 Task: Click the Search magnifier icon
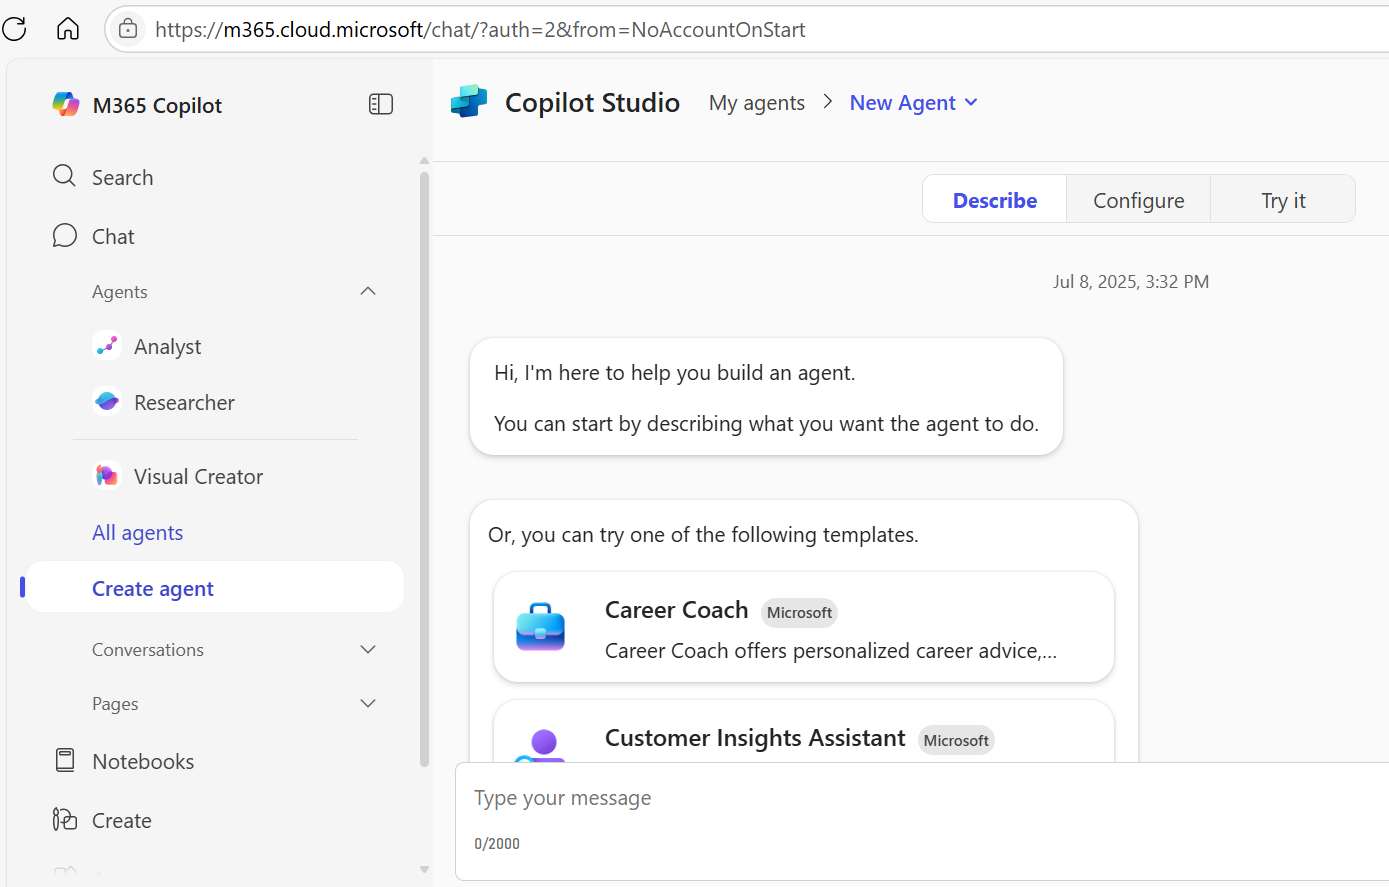click(x=64, y=176)
